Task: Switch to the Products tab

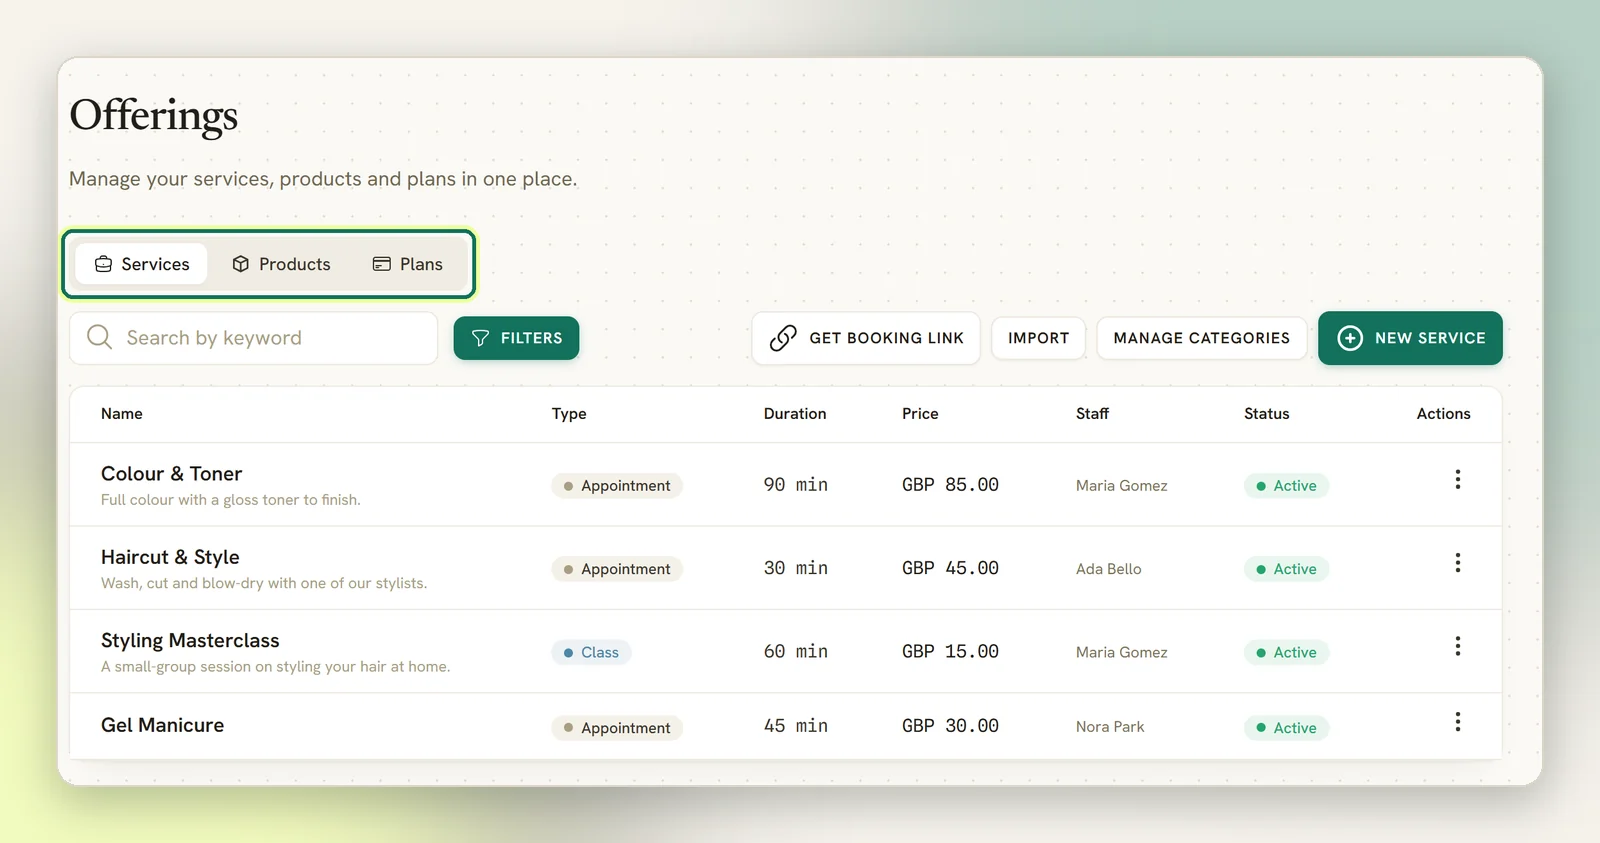Action: (281, 264)
